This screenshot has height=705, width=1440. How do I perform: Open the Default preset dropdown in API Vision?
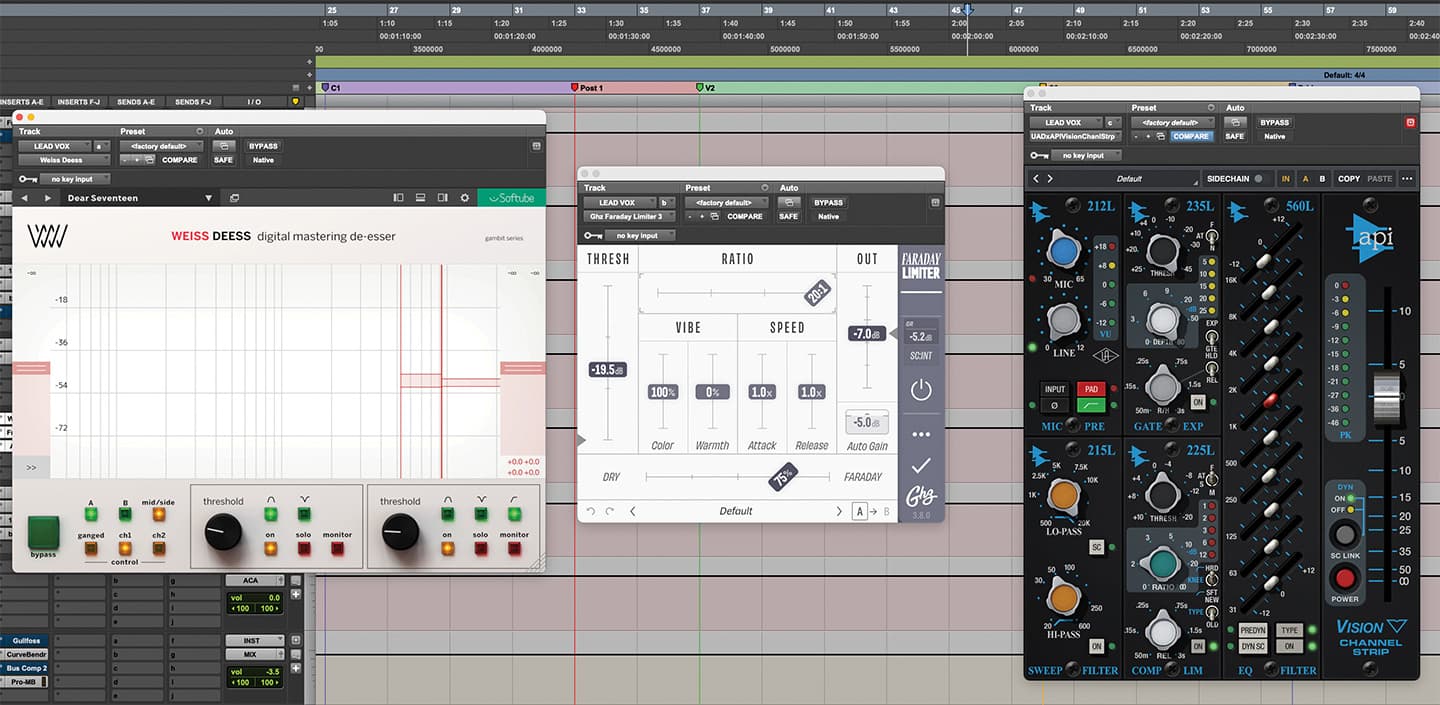point(1129,179)
